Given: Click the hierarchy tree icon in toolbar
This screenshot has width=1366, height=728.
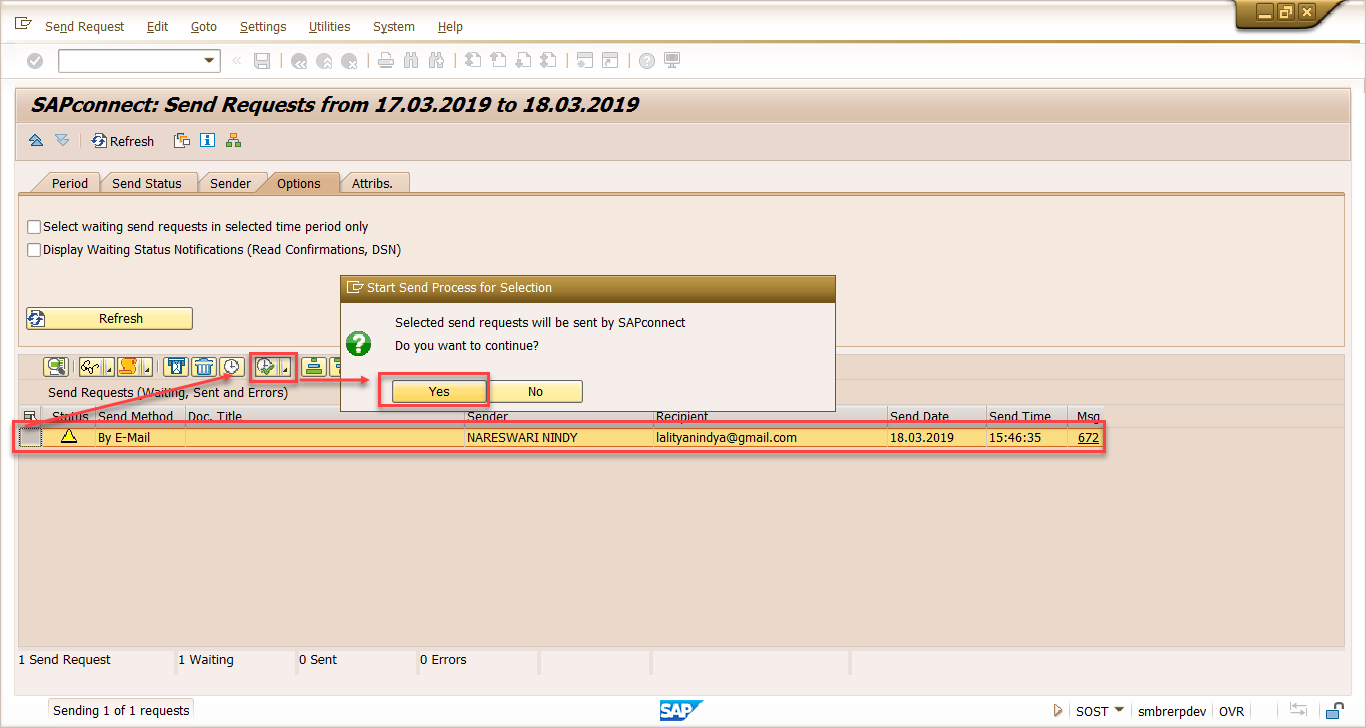Looking at the screenshot, I should pyautogui.click(x=233, y=141).
